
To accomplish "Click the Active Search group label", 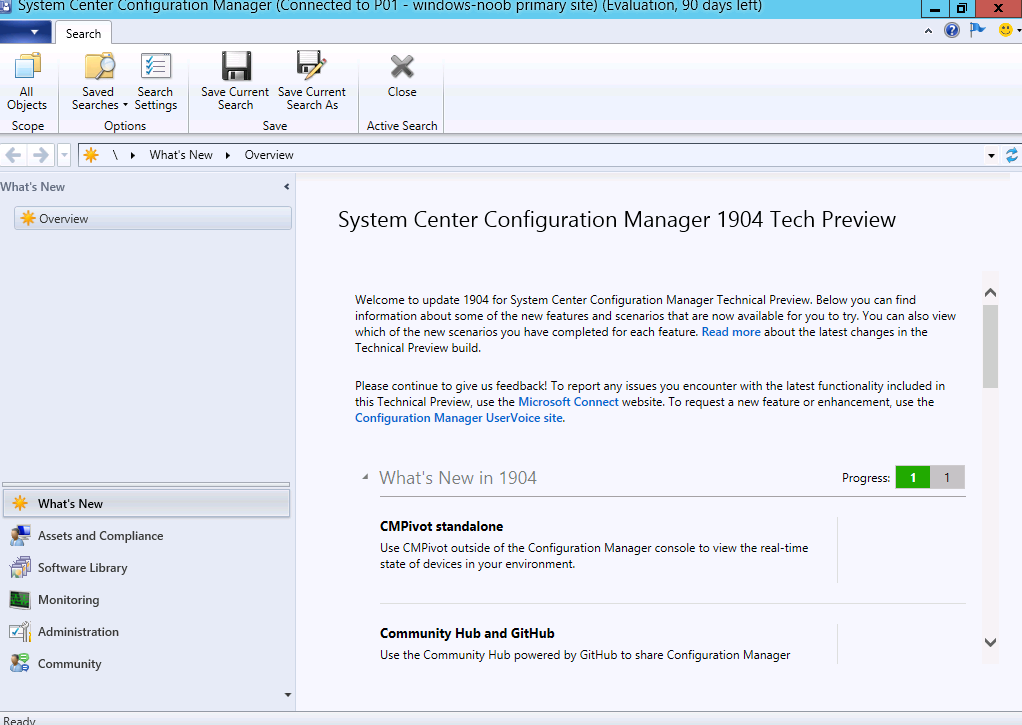I will click(x=402, y=126).
